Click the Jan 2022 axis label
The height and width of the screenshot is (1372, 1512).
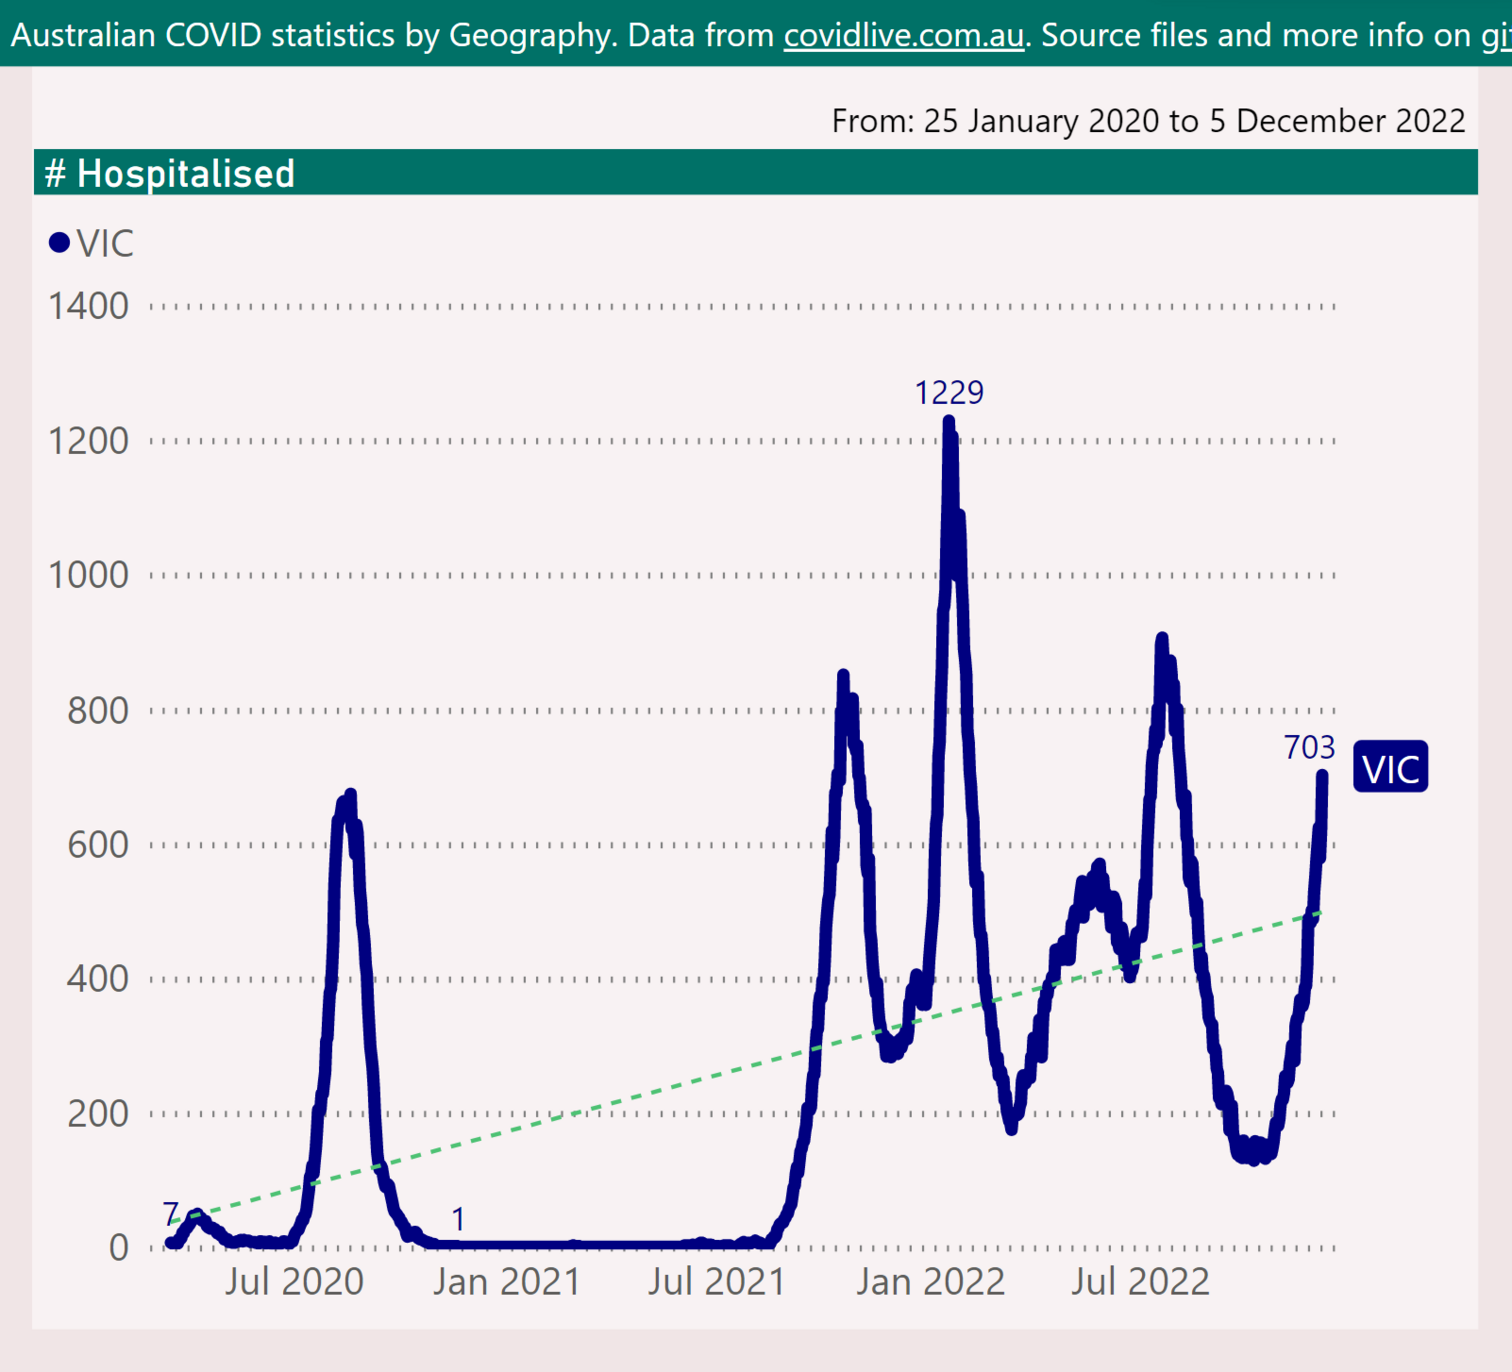(930, 1281)
